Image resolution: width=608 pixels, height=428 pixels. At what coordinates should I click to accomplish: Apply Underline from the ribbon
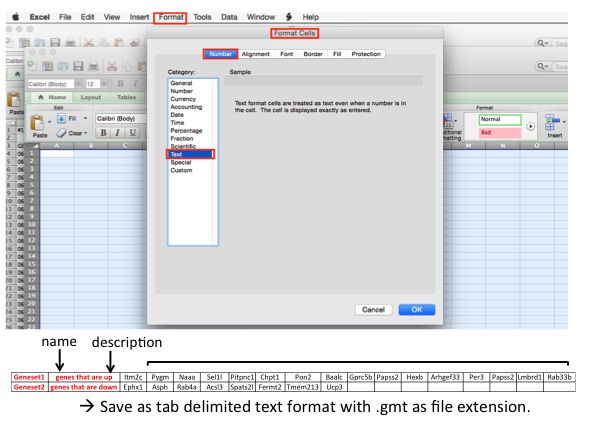[x=132, y=133]
